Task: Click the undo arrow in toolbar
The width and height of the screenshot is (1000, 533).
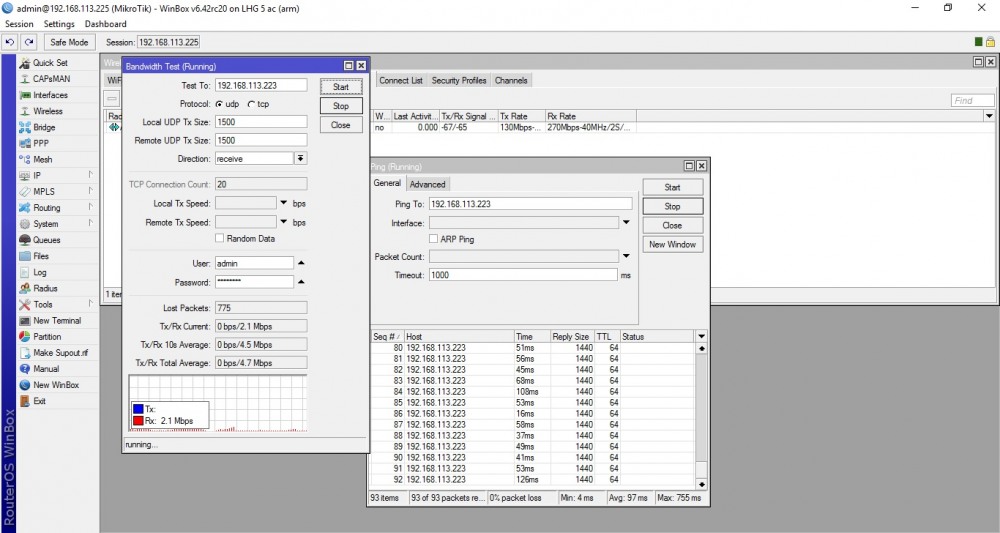Action: [x=10, y=42]
